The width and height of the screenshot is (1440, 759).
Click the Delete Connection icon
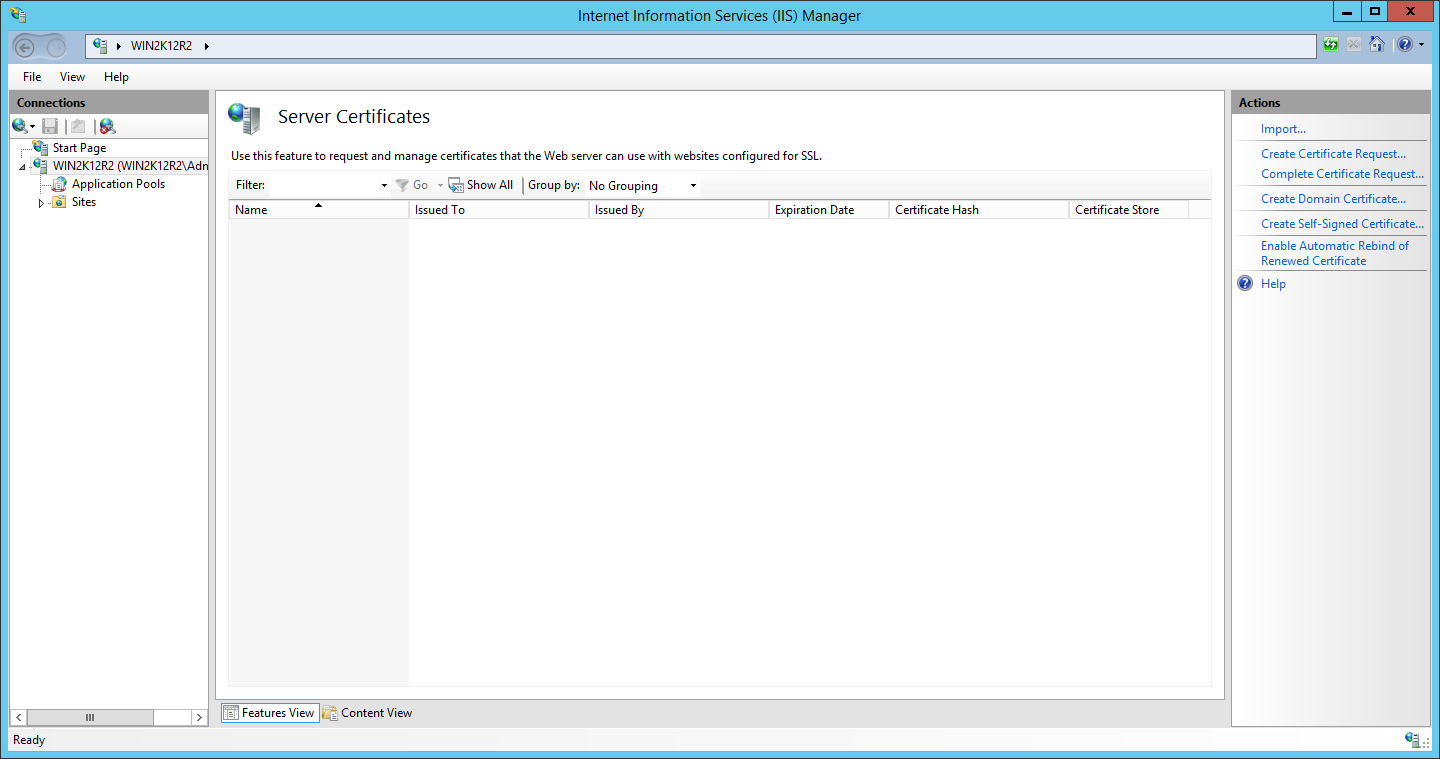coord(107,126)
